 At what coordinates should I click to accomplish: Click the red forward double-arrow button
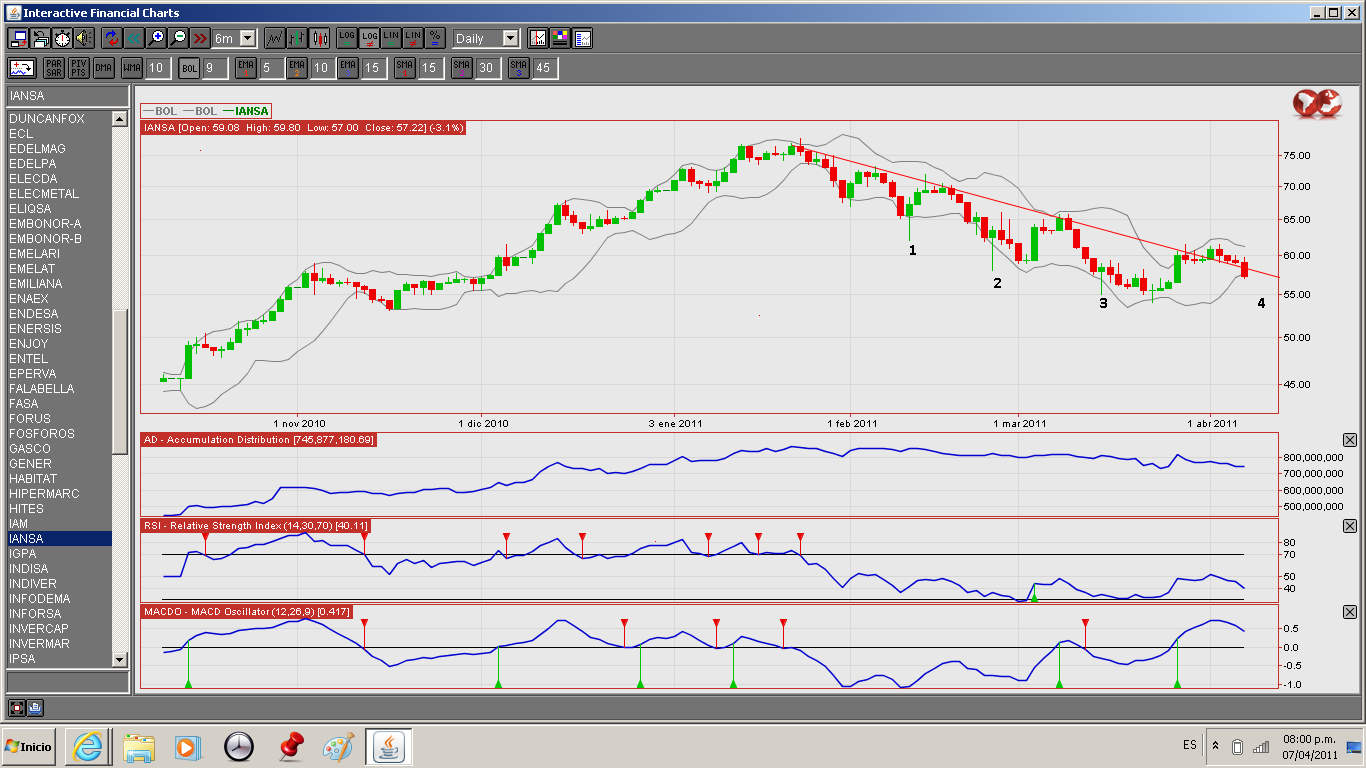pyautogui.click(x=200, y=38)
